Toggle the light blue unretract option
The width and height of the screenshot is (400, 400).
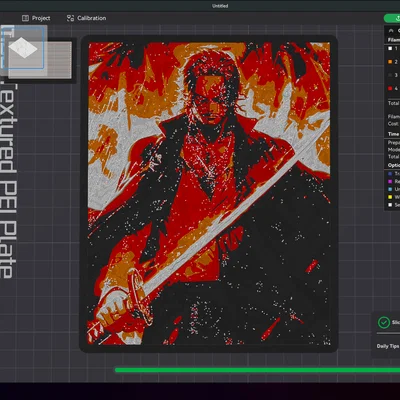coord(390,189)
